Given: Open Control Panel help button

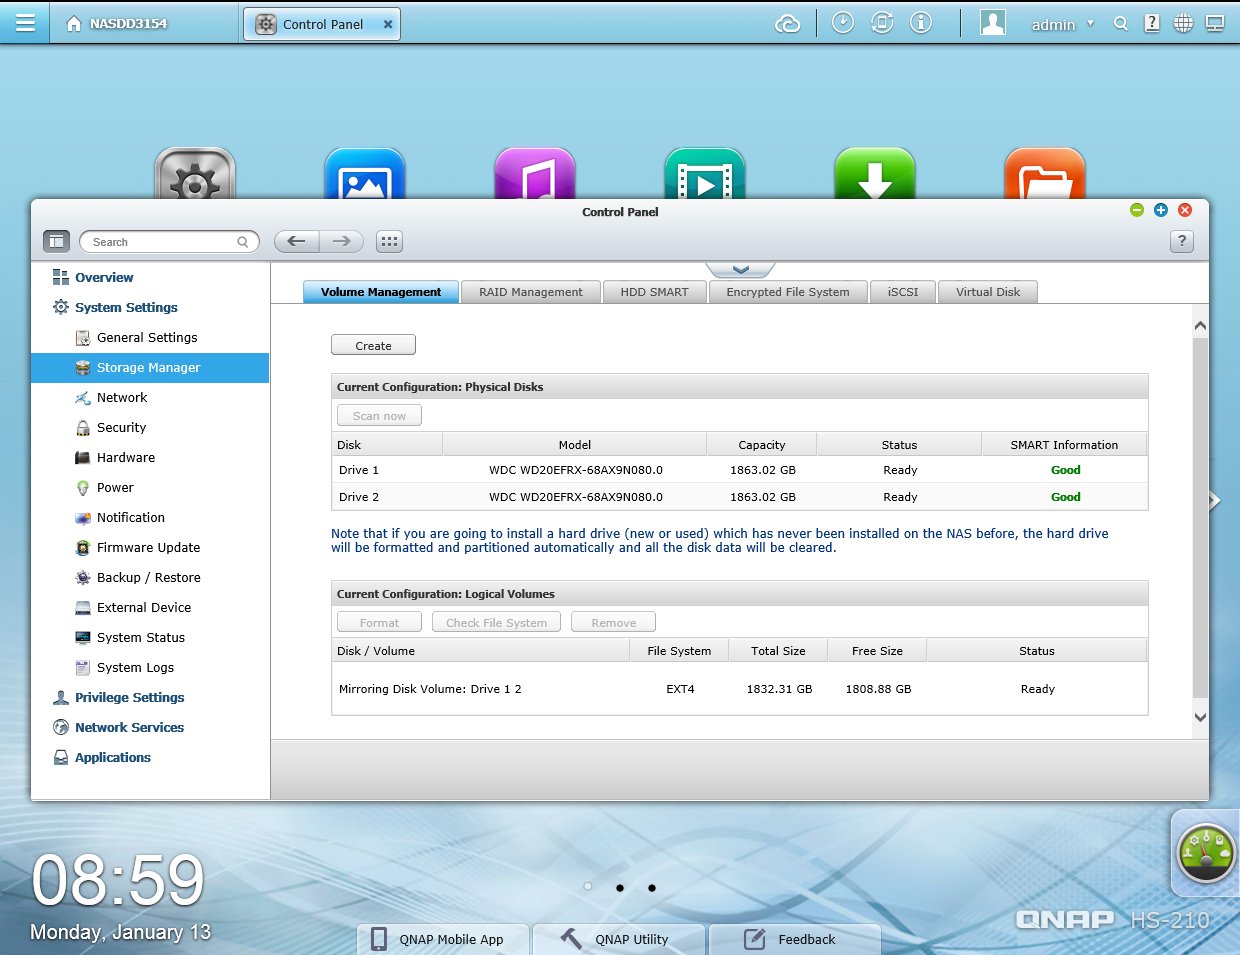Looking at the screenshot, I should (x=1182, y=241).
